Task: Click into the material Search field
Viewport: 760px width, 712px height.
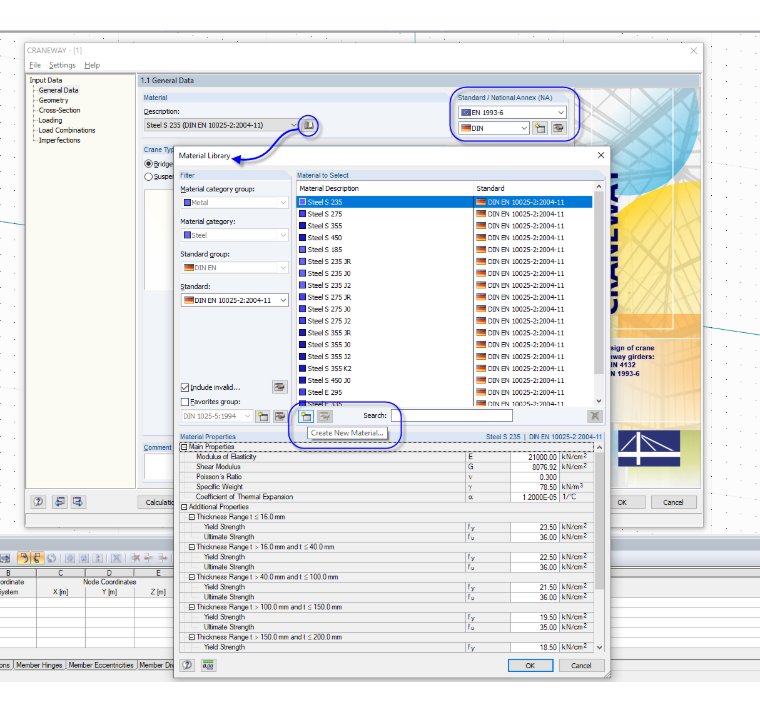Action: pyautogui.click(x=452, y=416)
